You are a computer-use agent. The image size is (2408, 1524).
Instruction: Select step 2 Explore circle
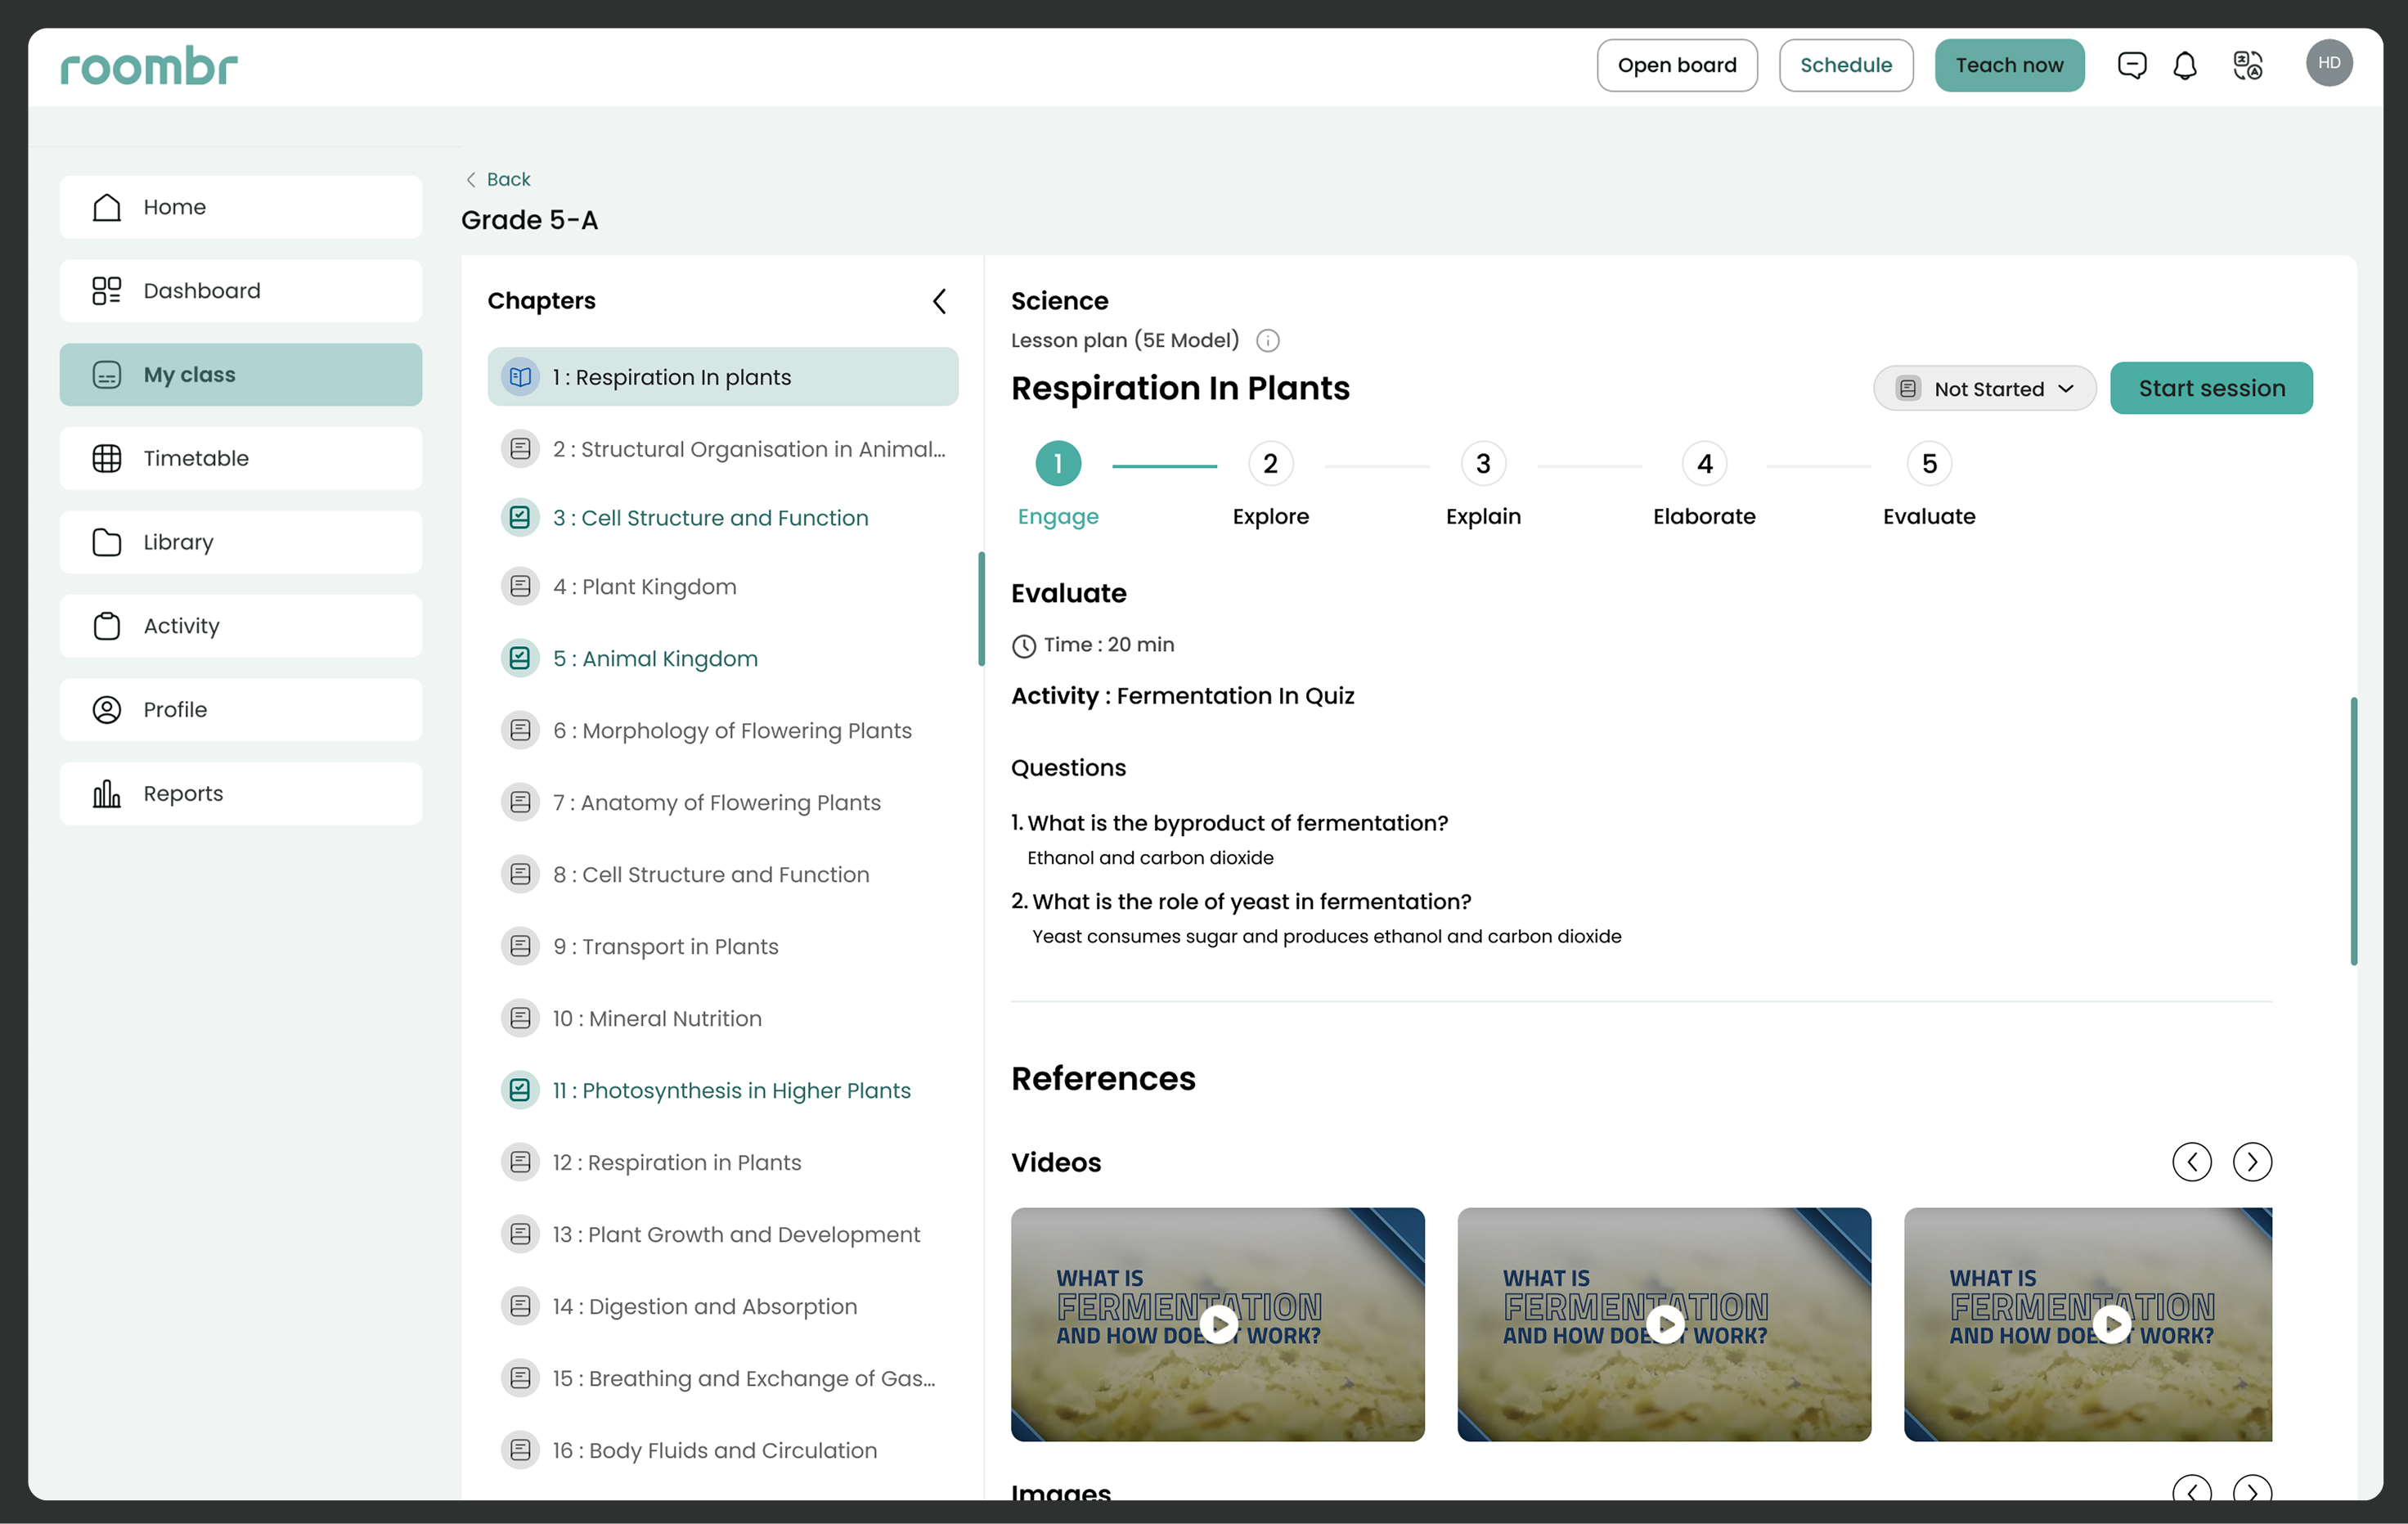1270,464
